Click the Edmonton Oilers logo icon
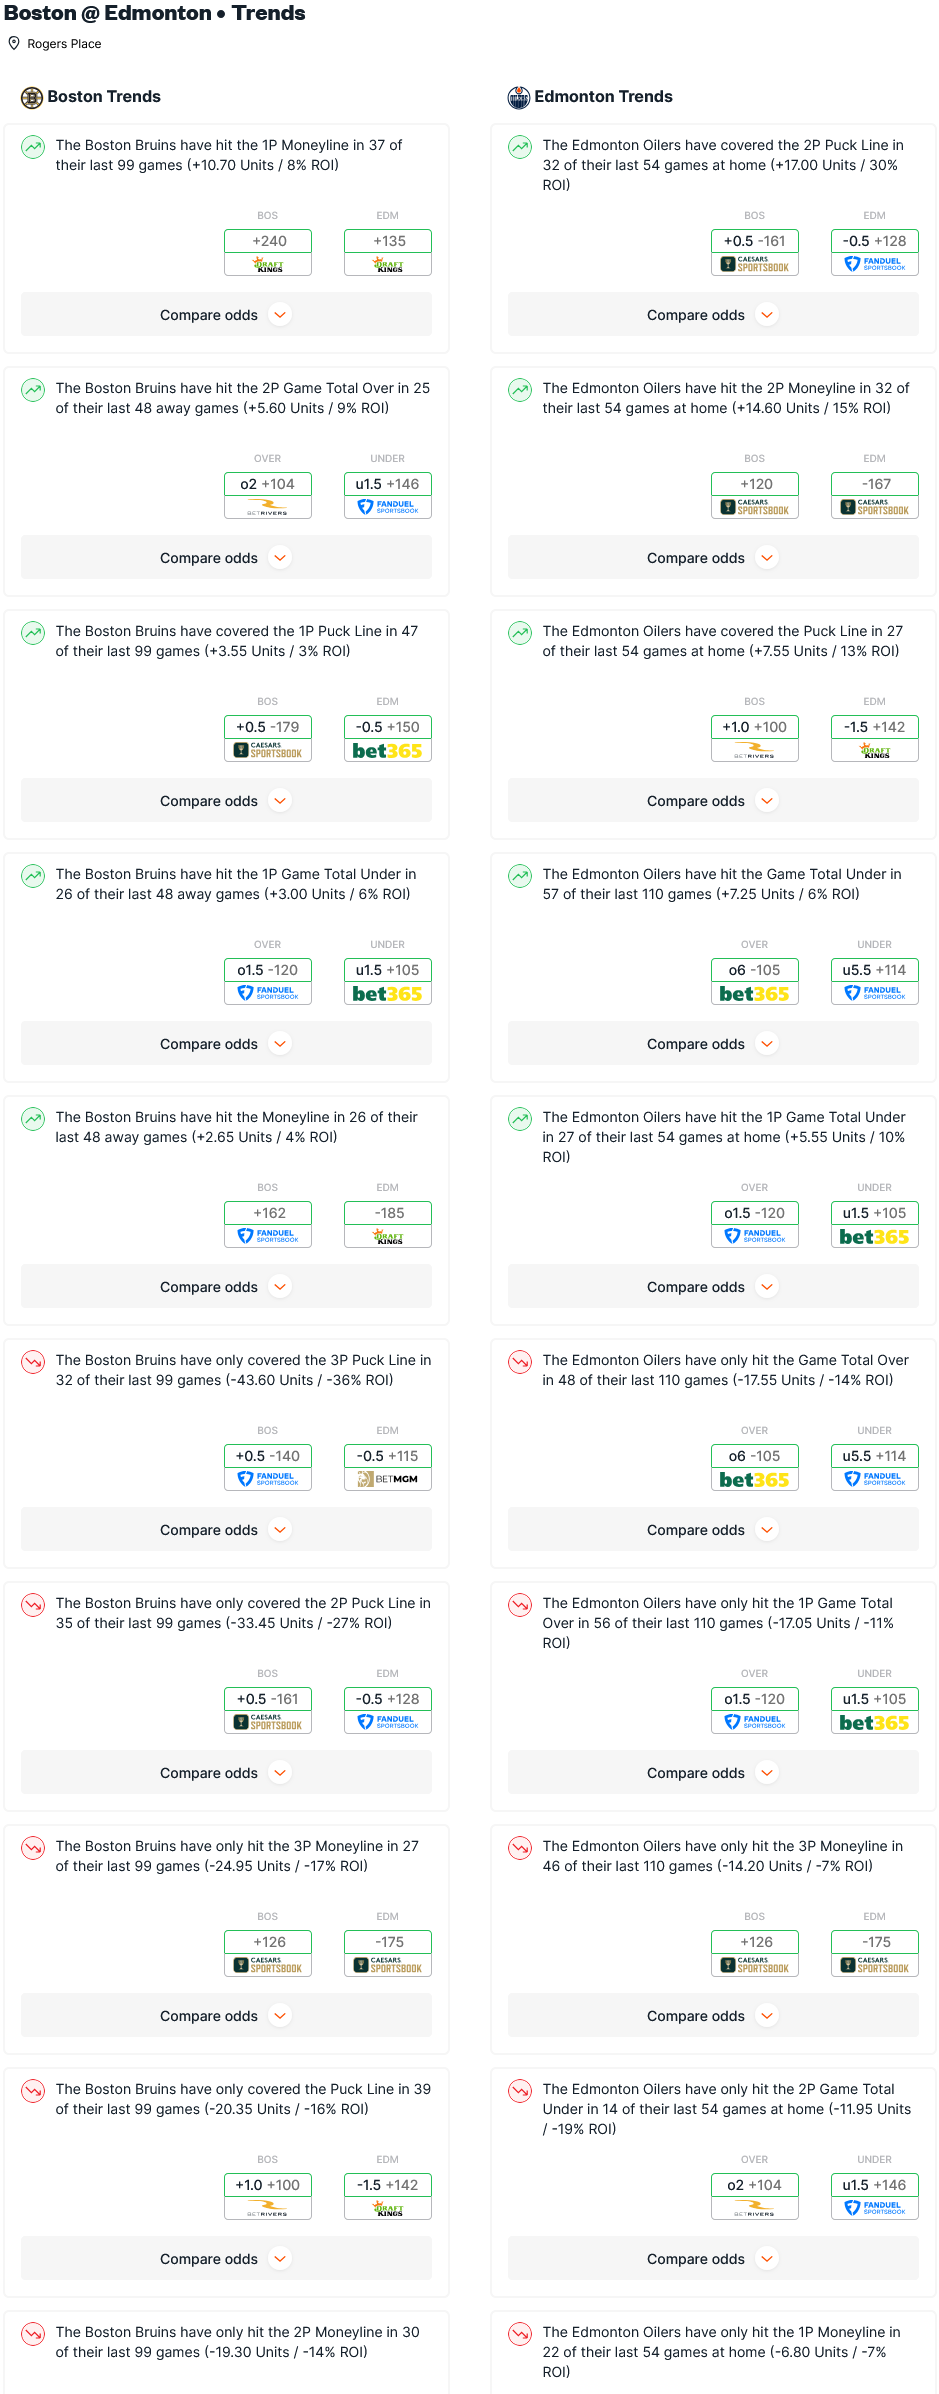Image resolution: width=939 pixels, height=2394 pixels. (x=519, y=97)
